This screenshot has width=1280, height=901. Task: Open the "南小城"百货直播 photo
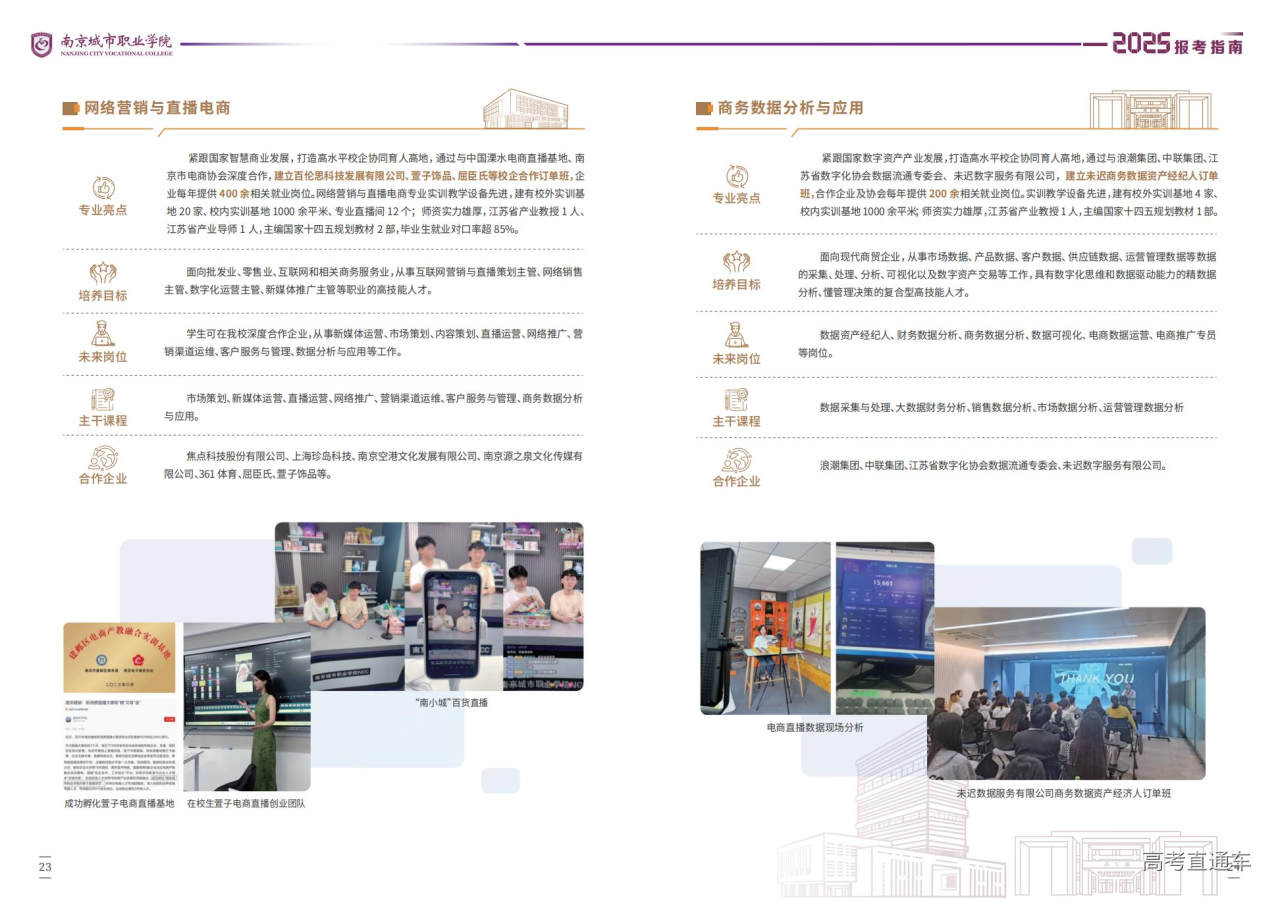(430, 605)
